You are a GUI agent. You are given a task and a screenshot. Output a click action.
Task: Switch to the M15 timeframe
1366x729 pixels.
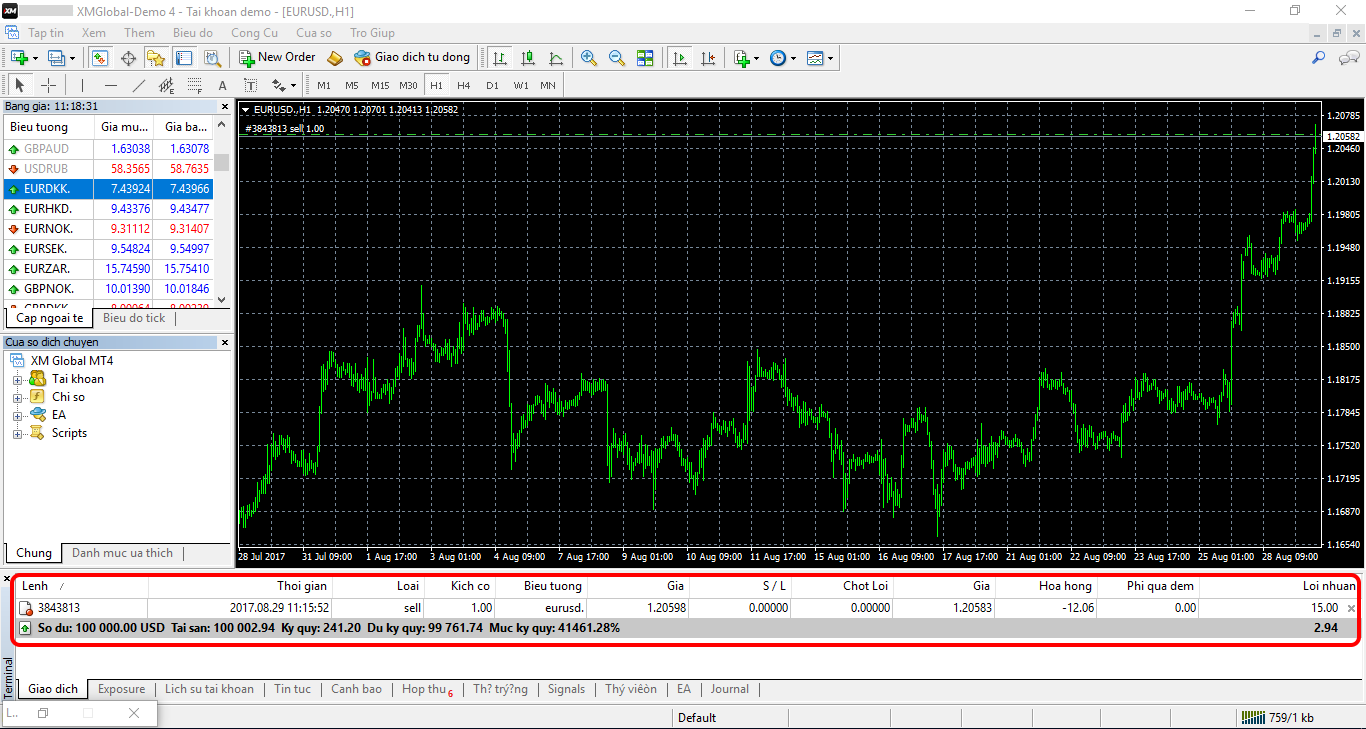click(380, 85)
